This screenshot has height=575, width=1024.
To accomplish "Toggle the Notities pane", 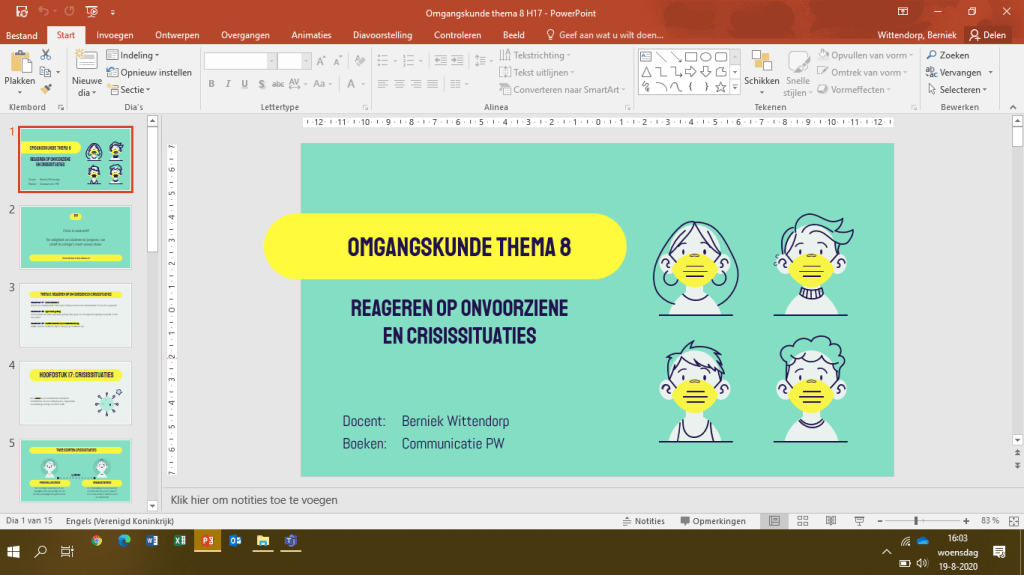I will [x=642, y=521].
